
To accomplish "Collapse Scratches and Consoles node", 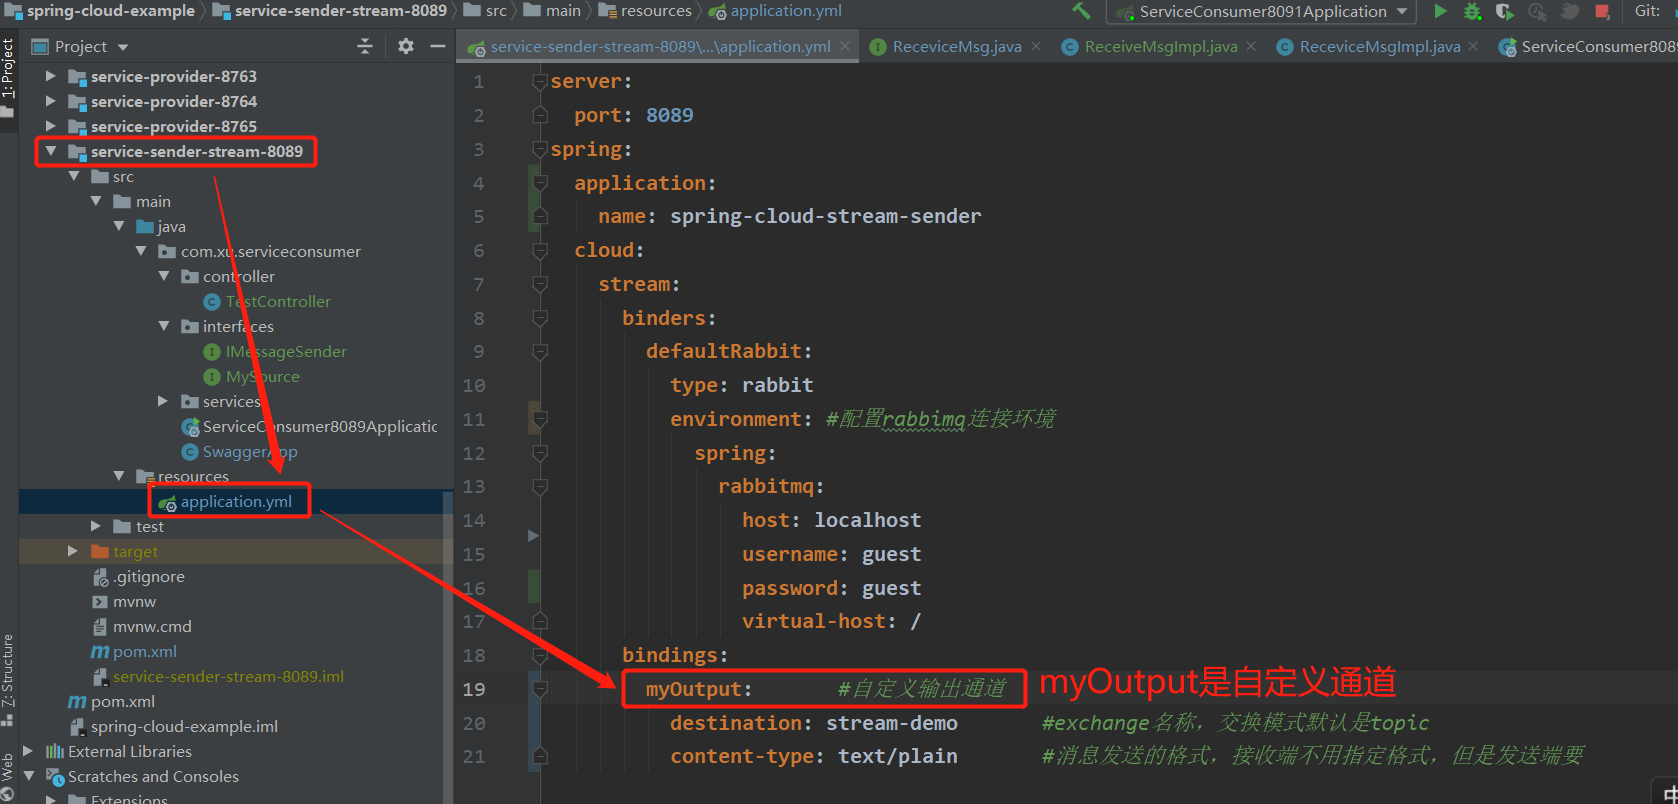I will click(28, 776).
